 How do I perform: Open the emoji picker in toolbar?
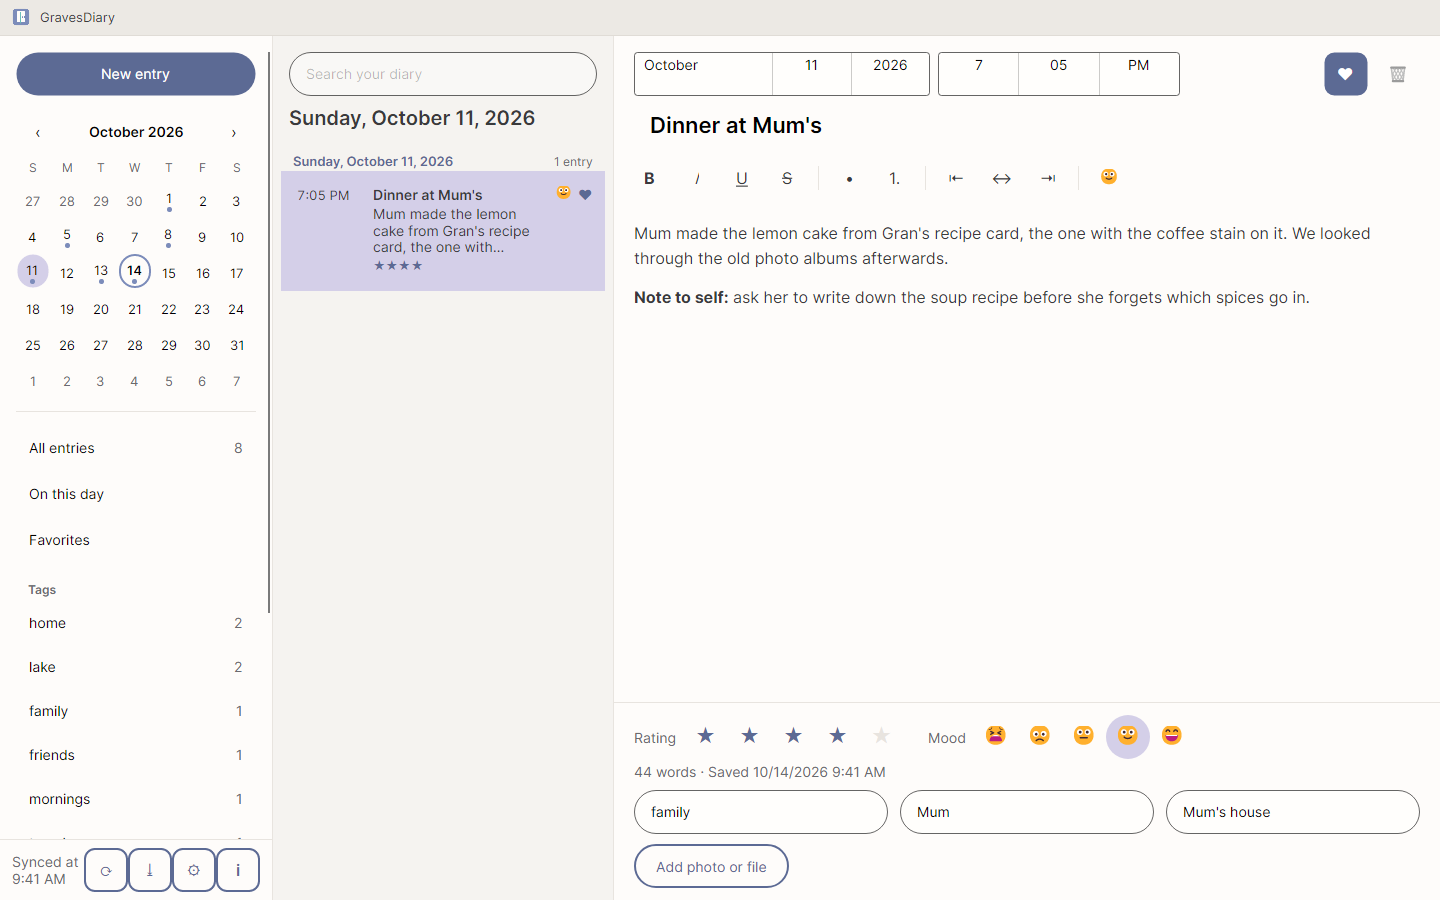(1109, 177)
